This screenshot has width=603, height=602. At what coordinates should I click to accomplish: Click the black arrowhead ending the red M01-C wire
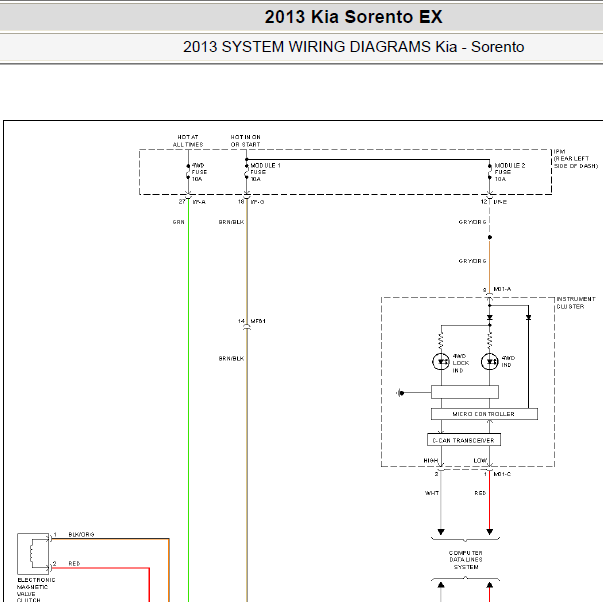490,532
